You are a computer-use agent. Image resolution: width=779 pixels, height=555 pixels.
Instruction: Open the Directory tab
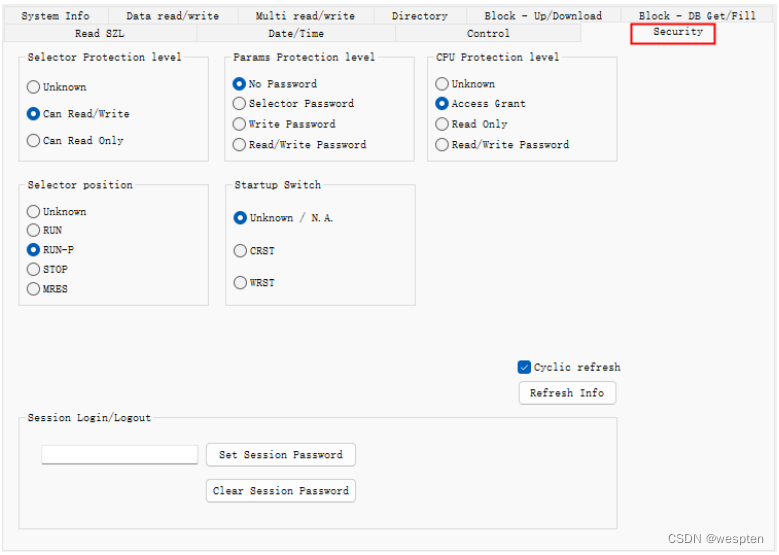point(420,16)
